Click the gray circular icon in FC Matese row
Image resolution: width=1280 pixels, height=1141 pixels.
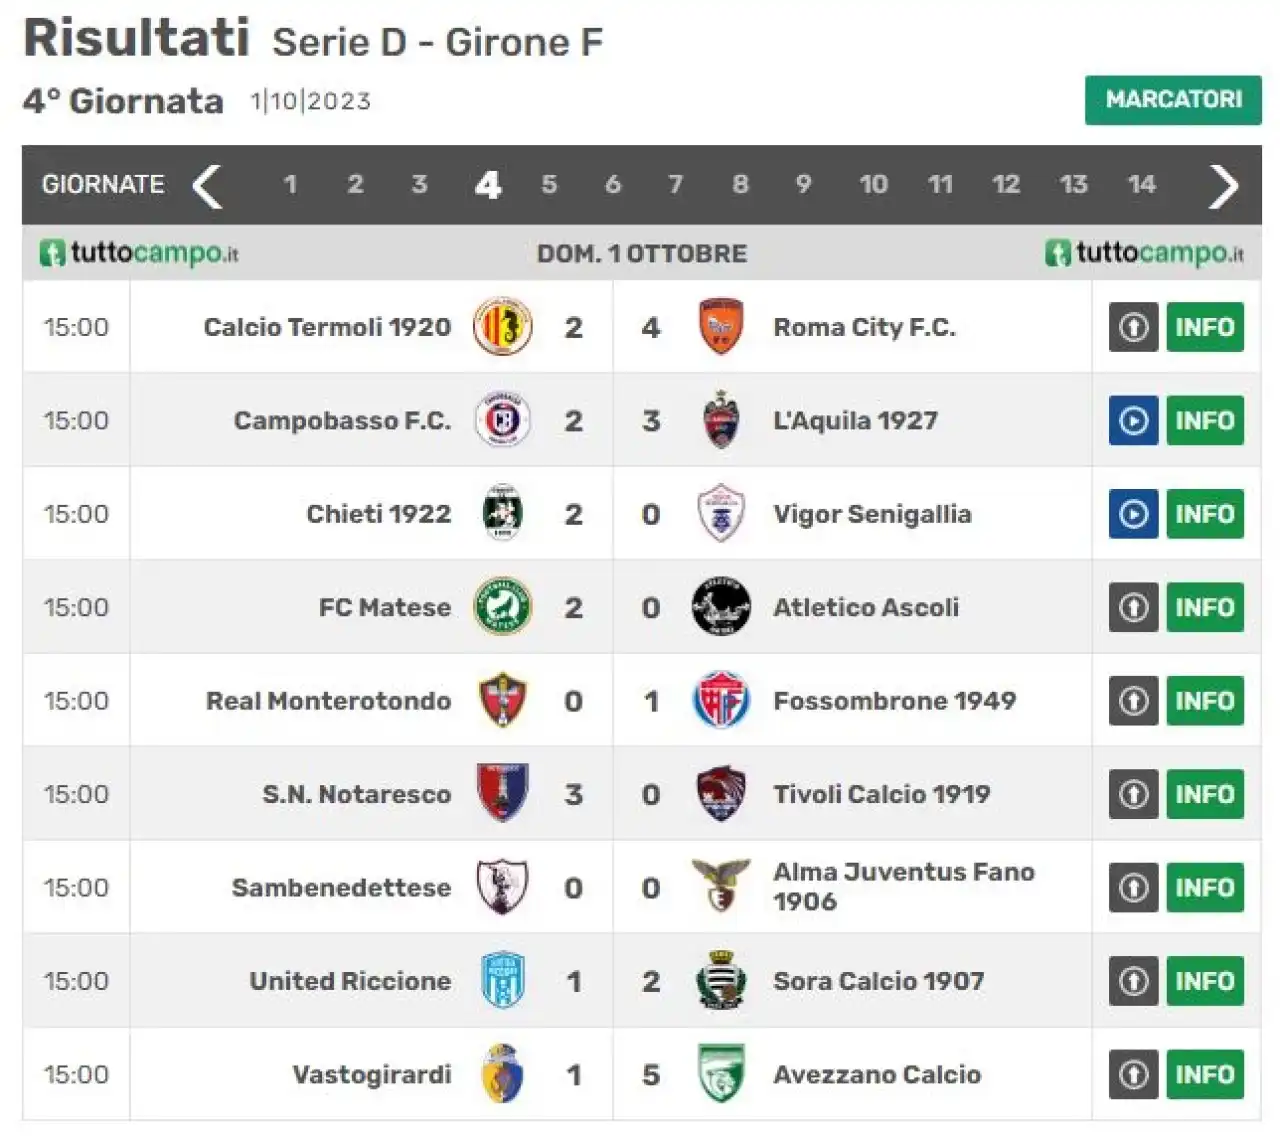click(1133, 607)
